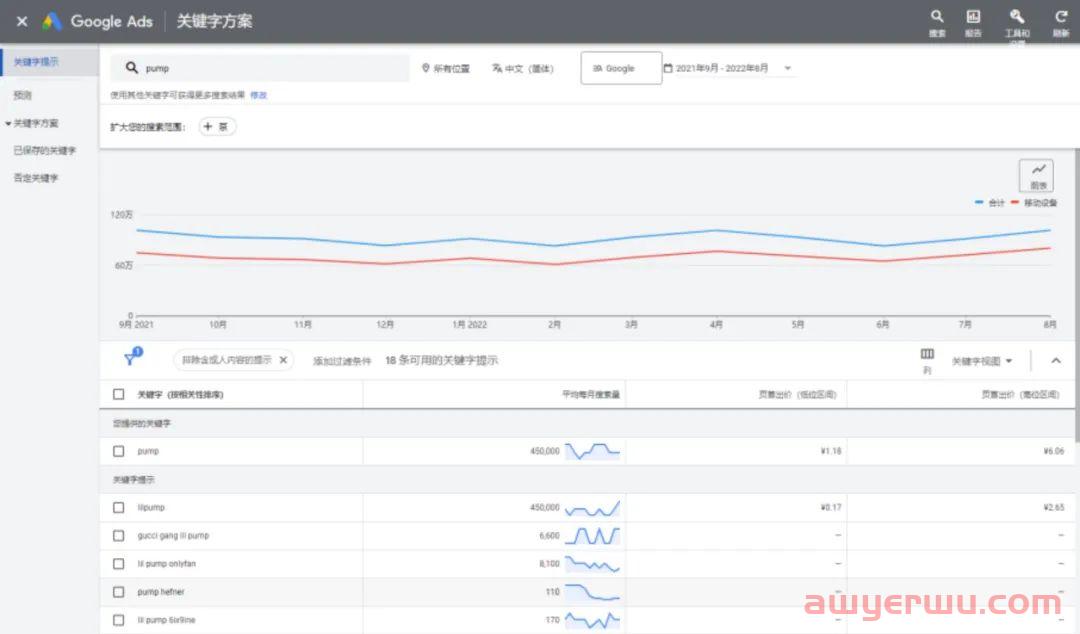Open saved keywords in the sidebar
1080x634 pixels.
[x=44, y=150]
